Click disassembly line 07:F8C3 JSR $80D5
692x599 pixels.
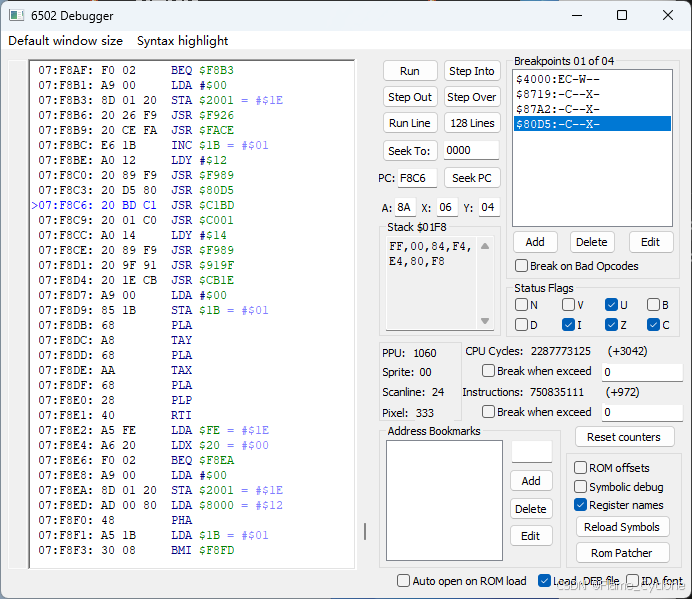136,190
